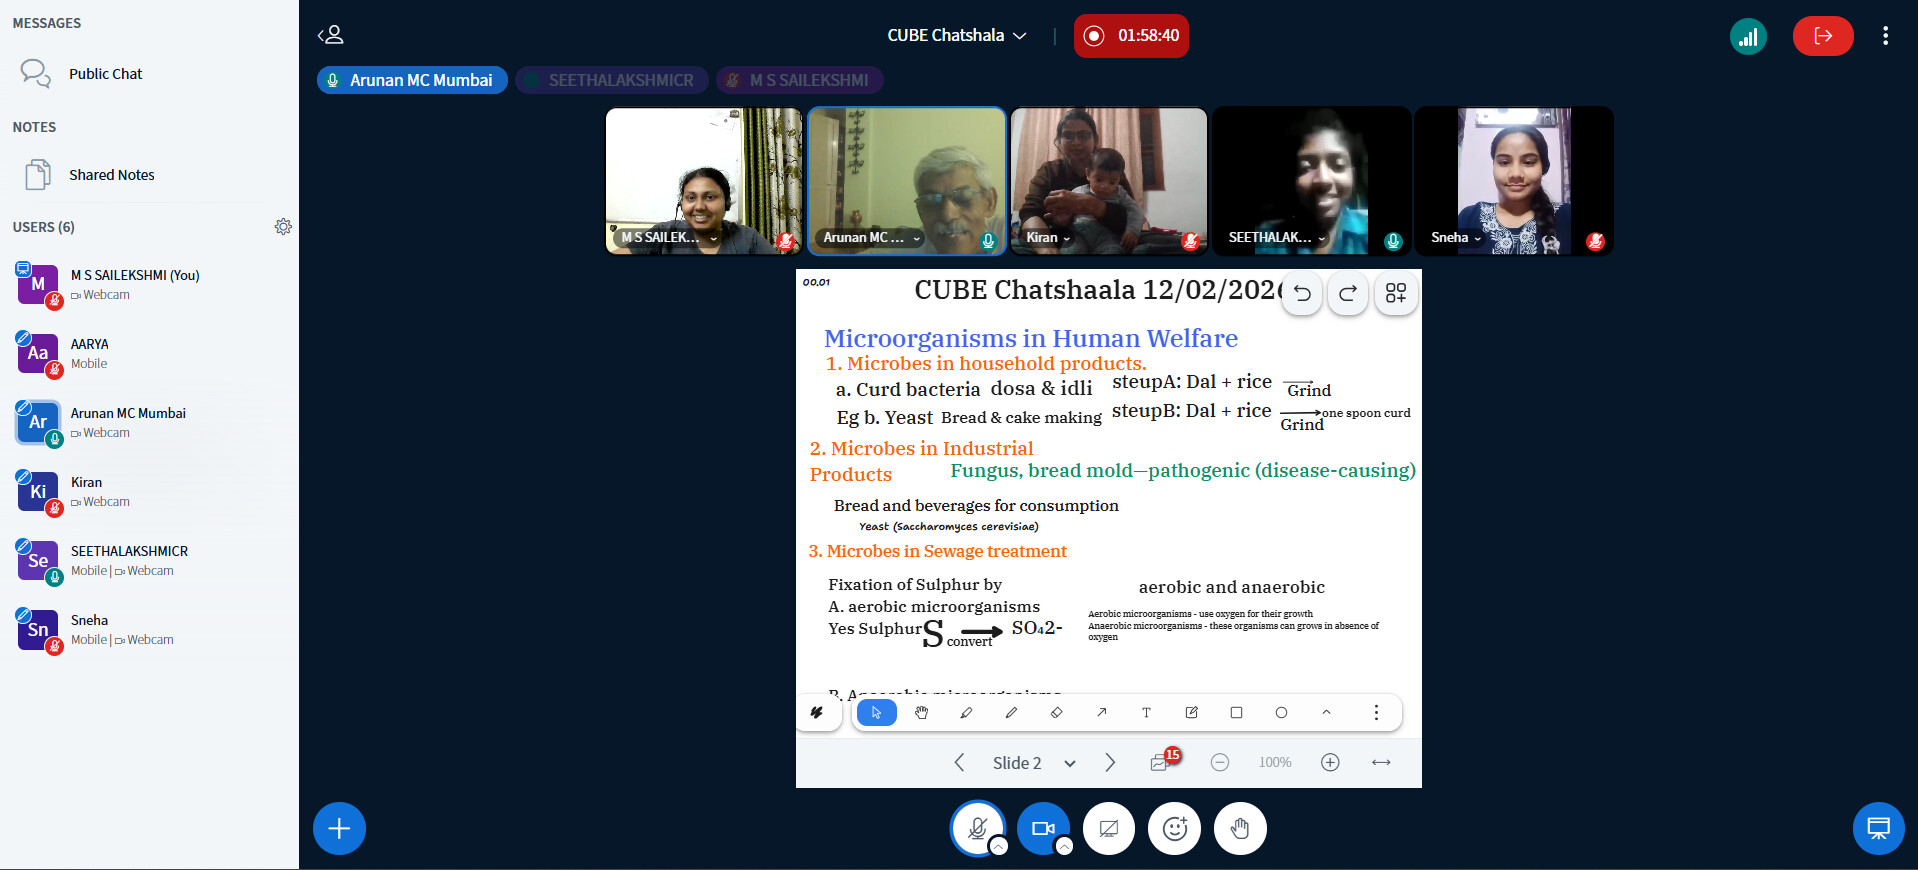
Task: Click the recording timer button
Action: tap(1131, 36)
